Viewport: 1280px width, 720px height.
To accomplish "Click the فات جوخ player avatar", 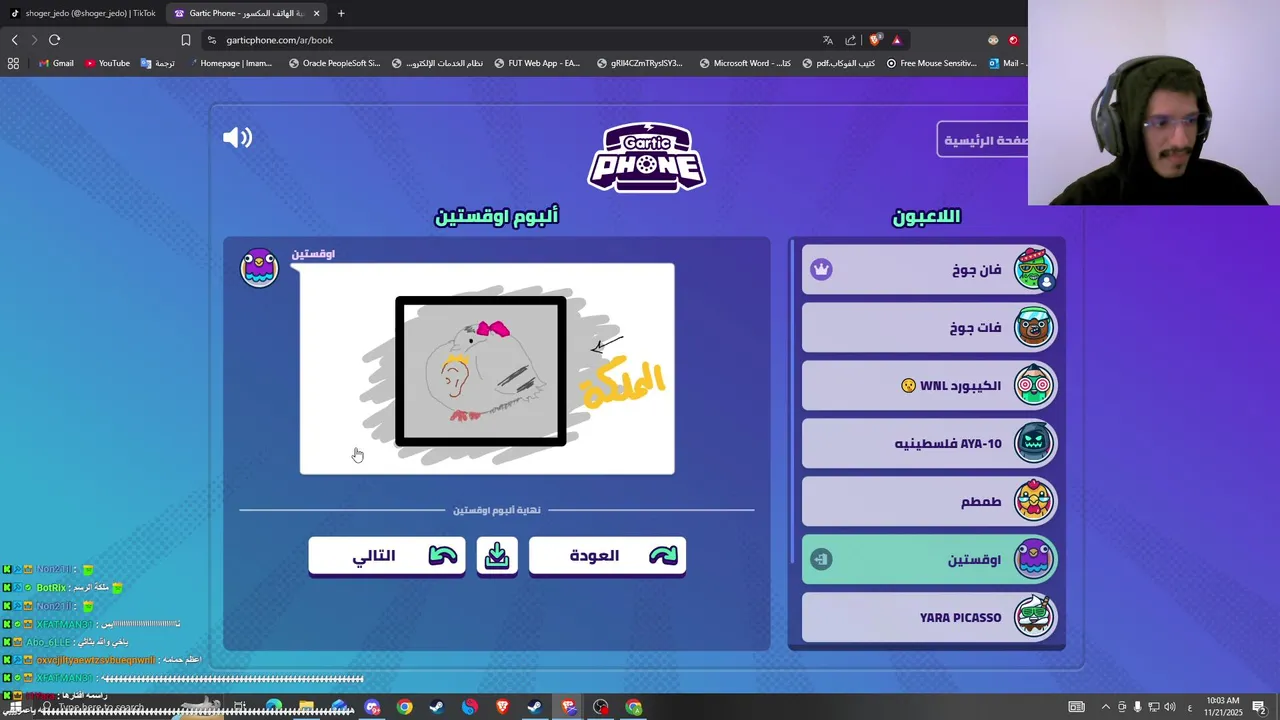I will click(x=1034, y=328).
